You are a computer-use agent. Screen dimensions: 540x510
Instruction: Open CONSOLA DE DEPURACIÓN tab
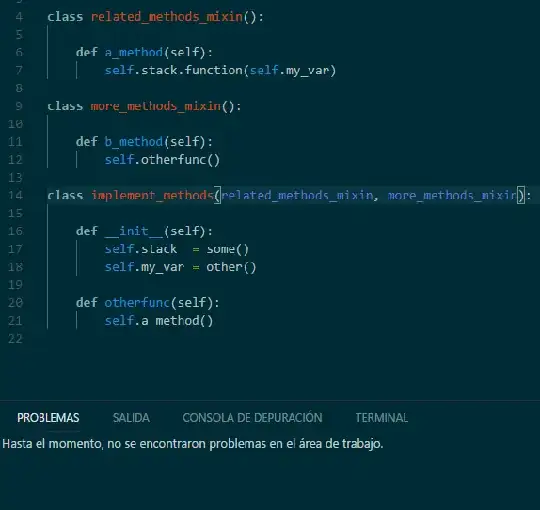click(252, 418)
